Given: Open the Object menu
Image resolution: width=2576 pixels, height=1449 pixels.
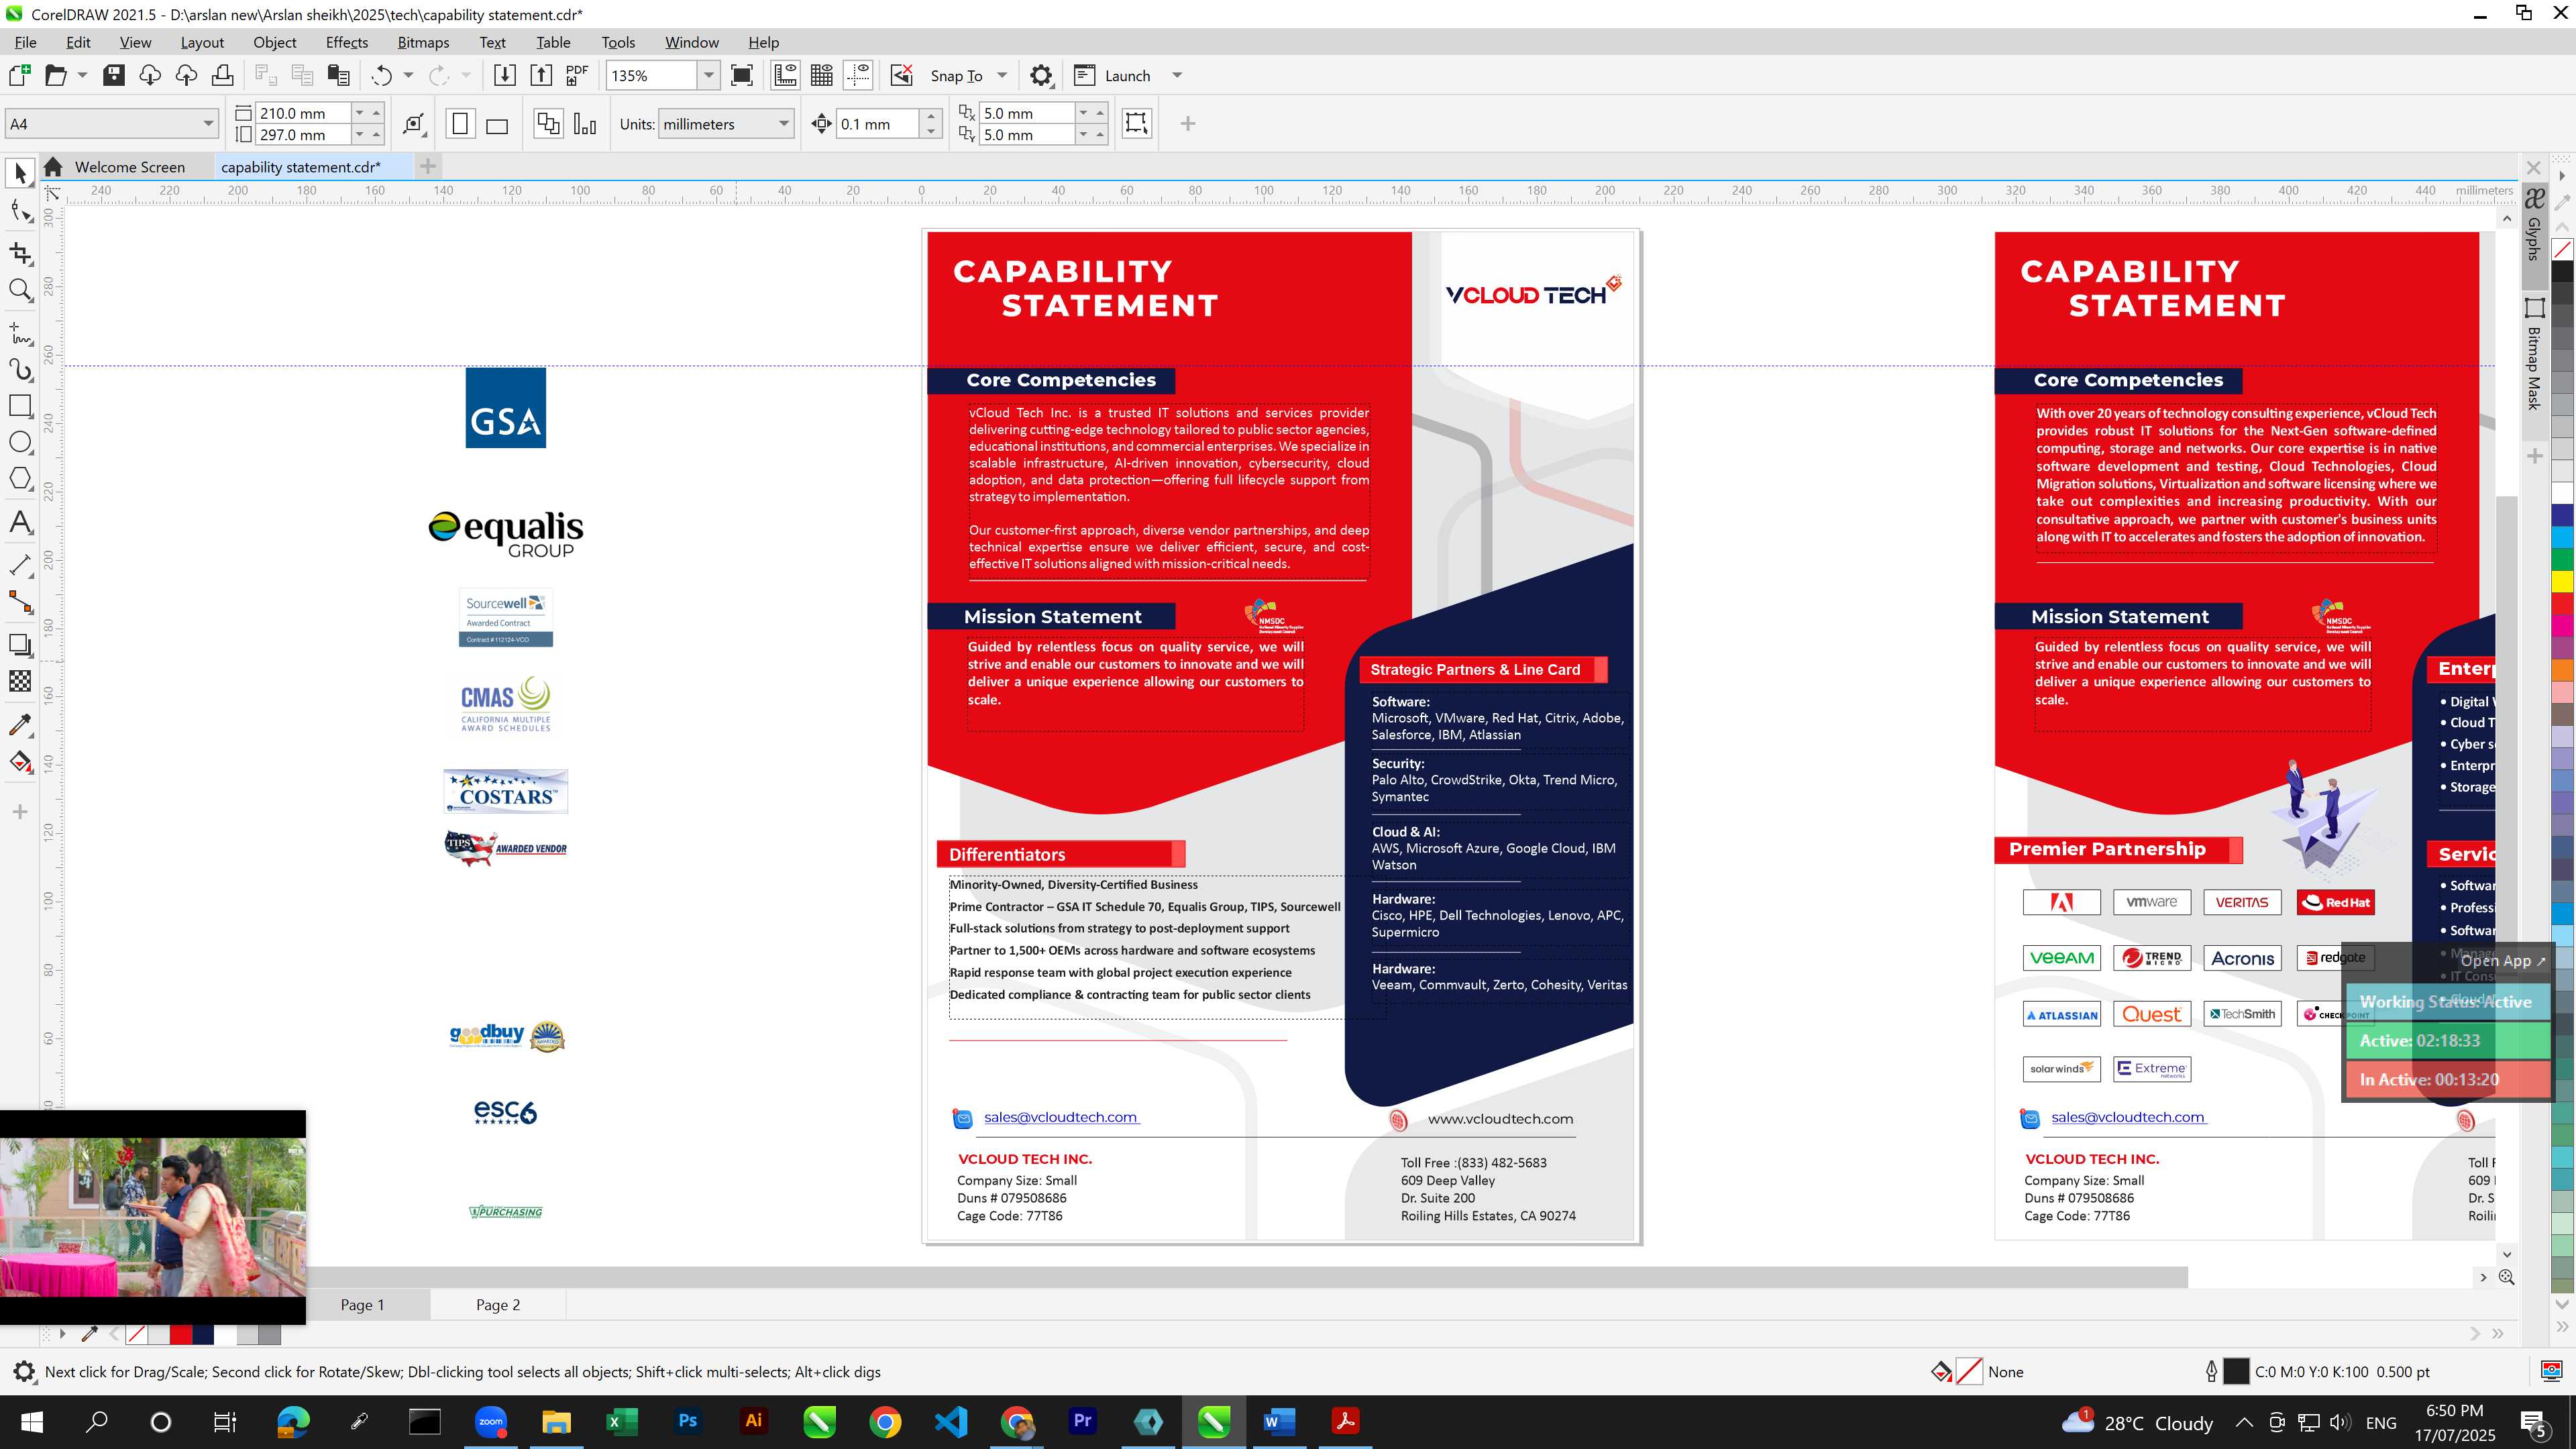Looking at the screenshot, I should [274, 42].
